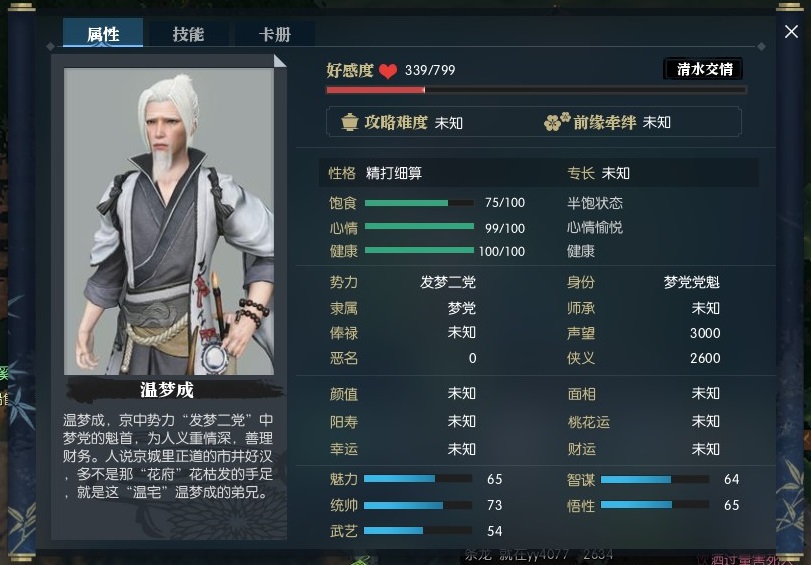The image size is (811, 565).
Task: Click the 清水交情 relationship button
Action: click(x=703, y=69)
